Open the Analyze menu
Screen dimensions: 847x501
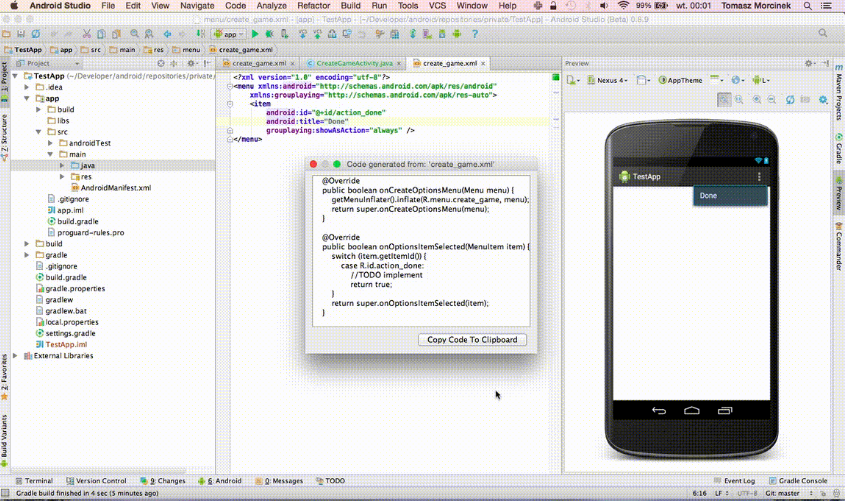point(271,5)
